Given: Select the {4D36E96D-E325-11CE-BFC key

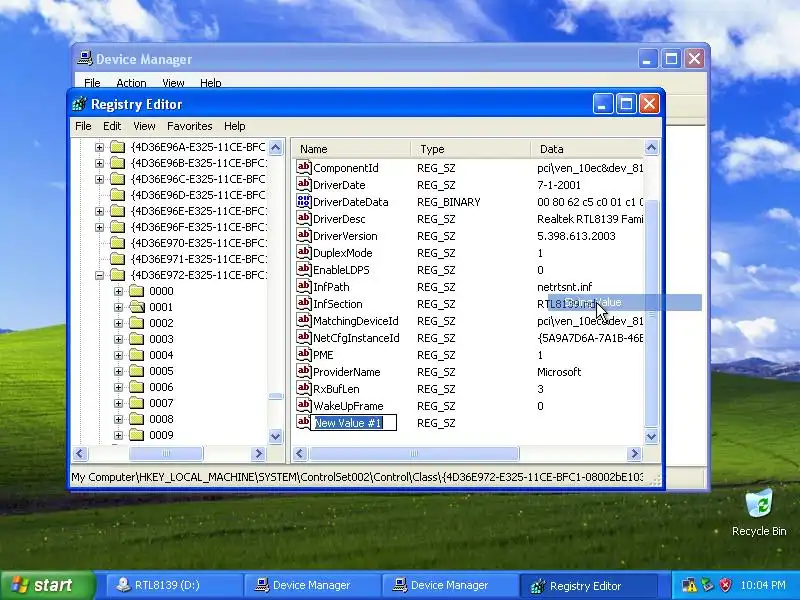Looking at the screenshot, I should [198, 195].
